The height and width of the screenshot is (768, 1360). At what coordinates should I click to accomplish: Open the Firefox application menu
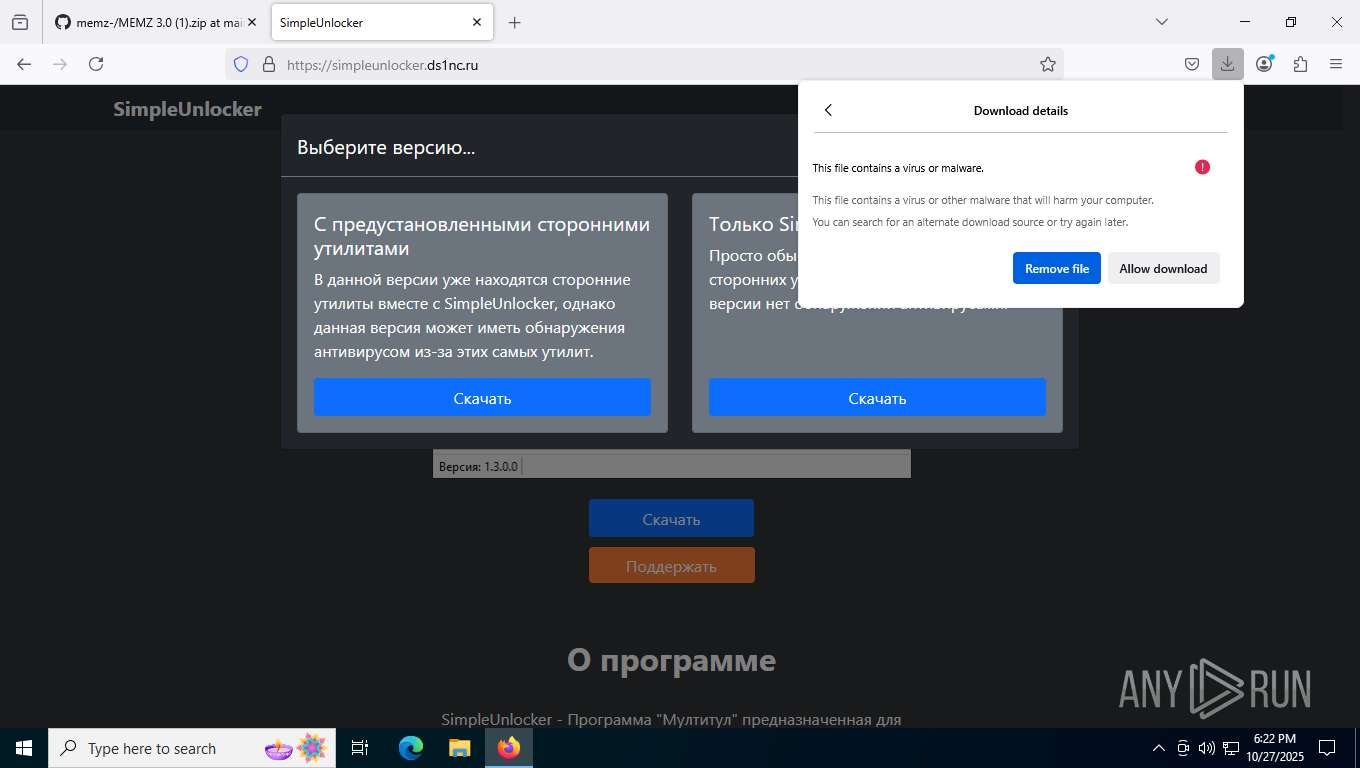pyautogui.click(x=1336, y=64)
